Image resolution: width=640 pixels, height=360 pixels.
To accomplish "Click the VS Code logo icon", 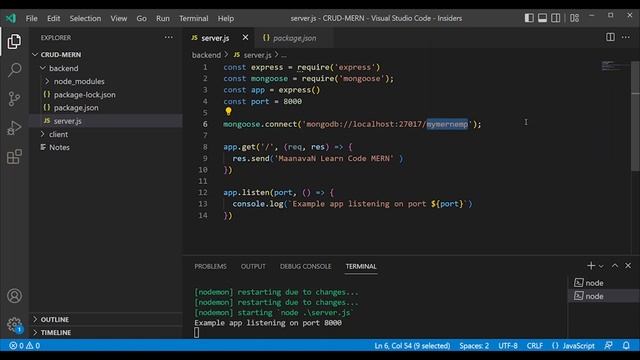I will click(11, 18).
